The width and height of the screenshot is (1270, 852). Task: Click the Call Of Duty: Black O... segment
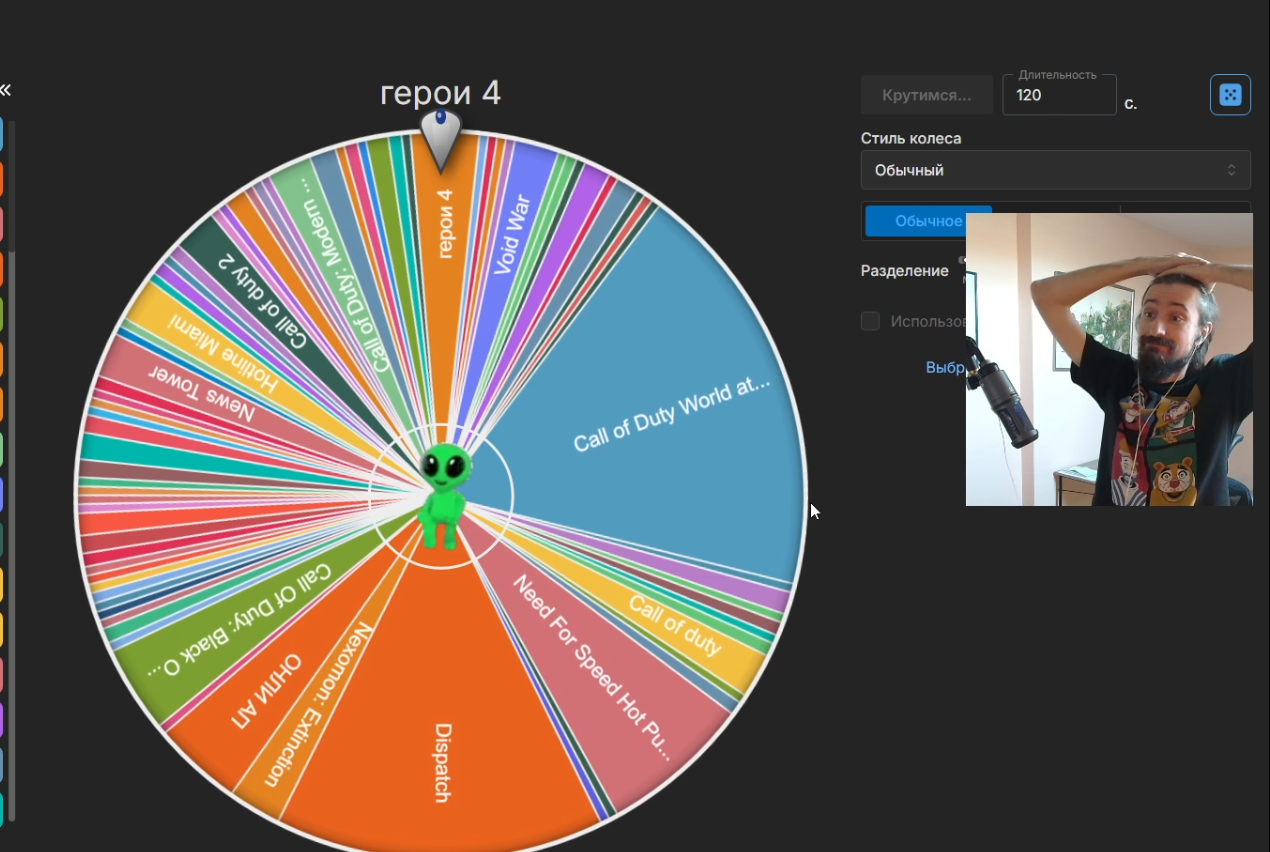239,620
